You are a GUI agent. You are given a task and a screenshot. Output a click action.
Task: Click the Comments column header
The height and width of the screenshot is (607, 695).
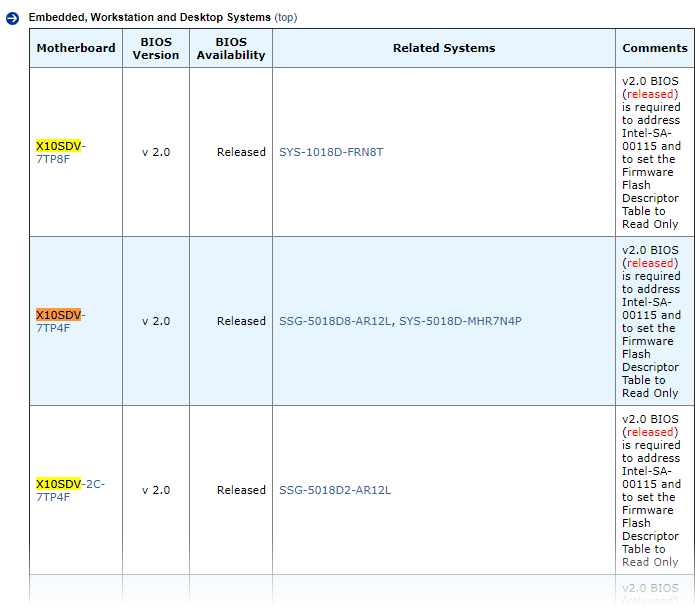(655, 48)
